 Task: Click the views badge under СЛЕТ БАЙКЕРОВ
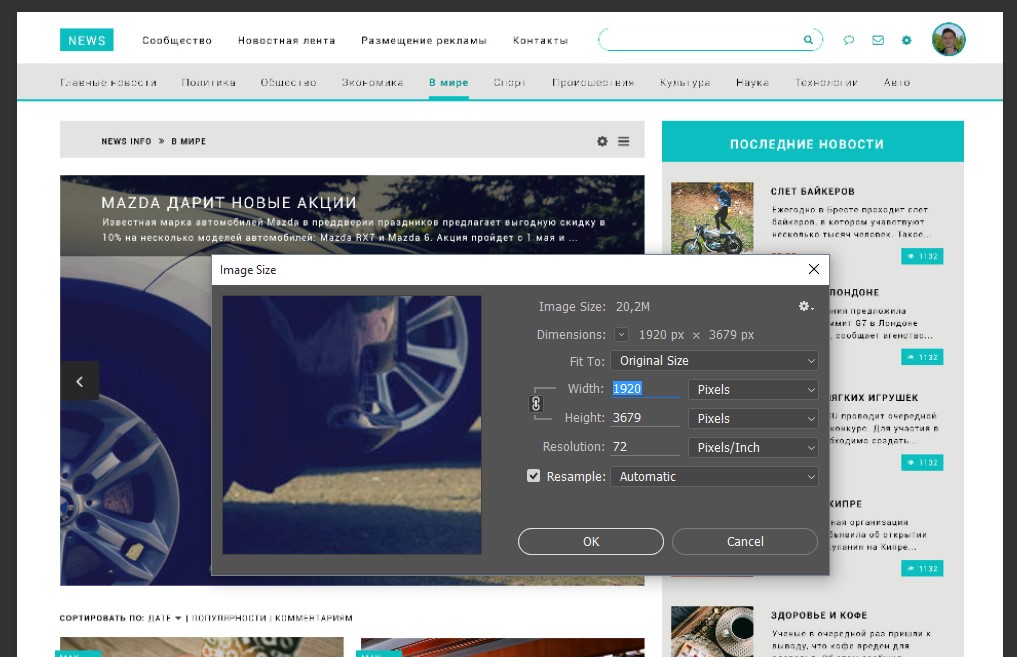(922, 256)
